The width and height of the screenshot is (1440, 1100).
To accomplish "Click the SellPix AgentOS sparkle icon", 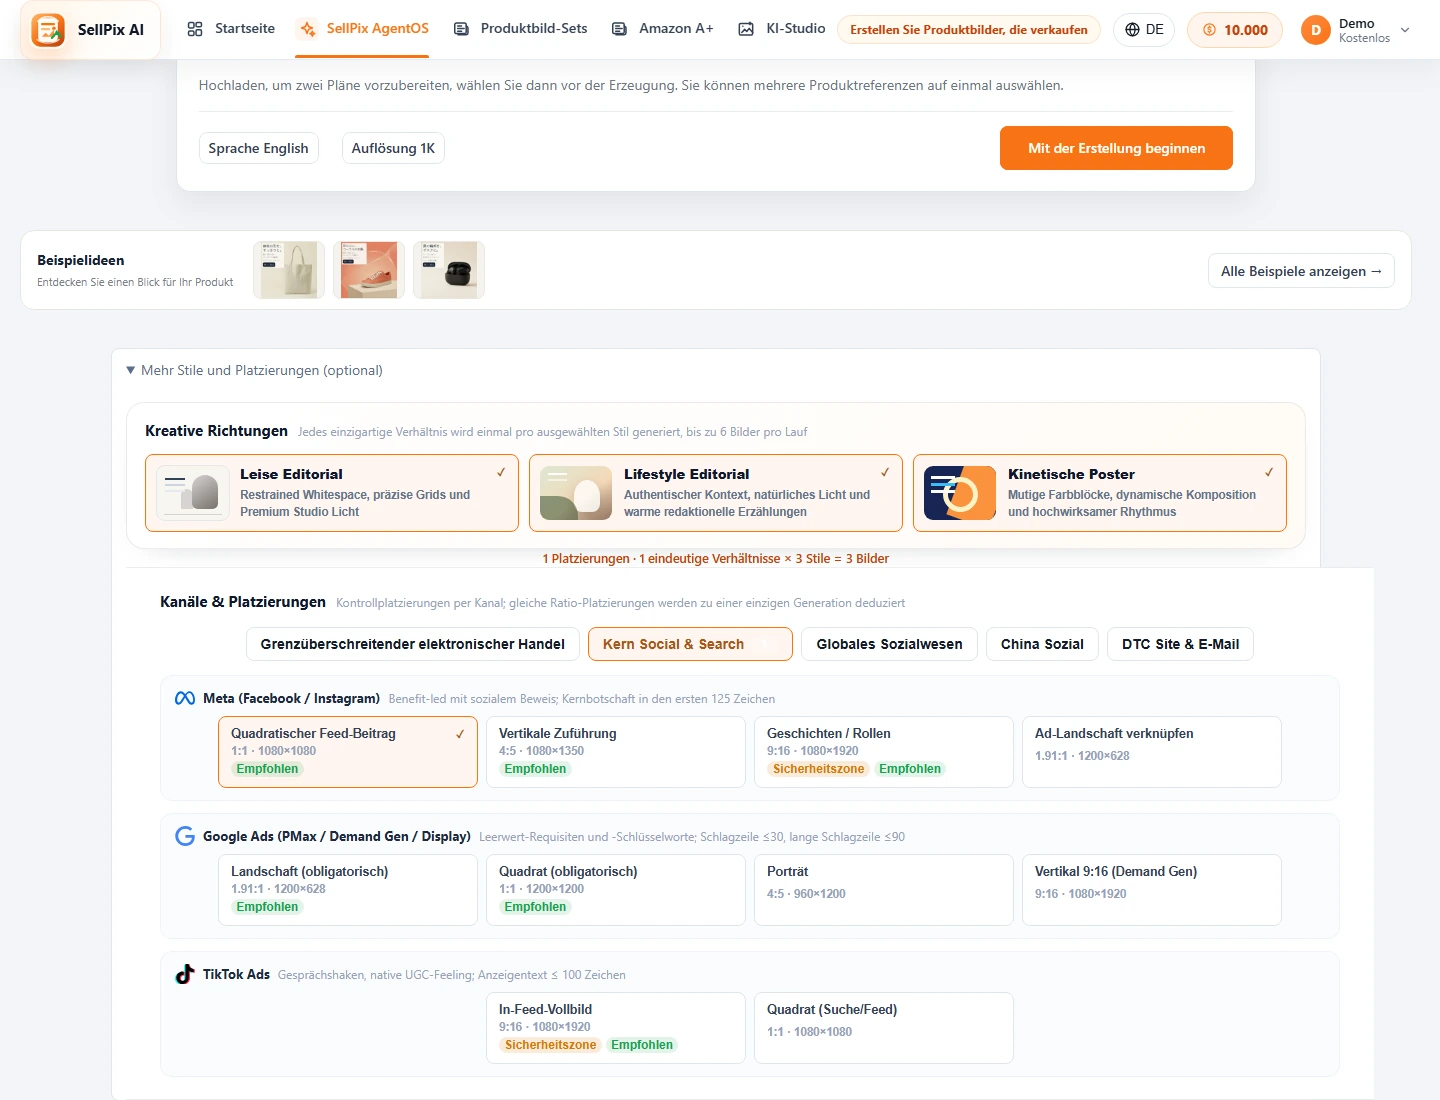I will 308,29.
